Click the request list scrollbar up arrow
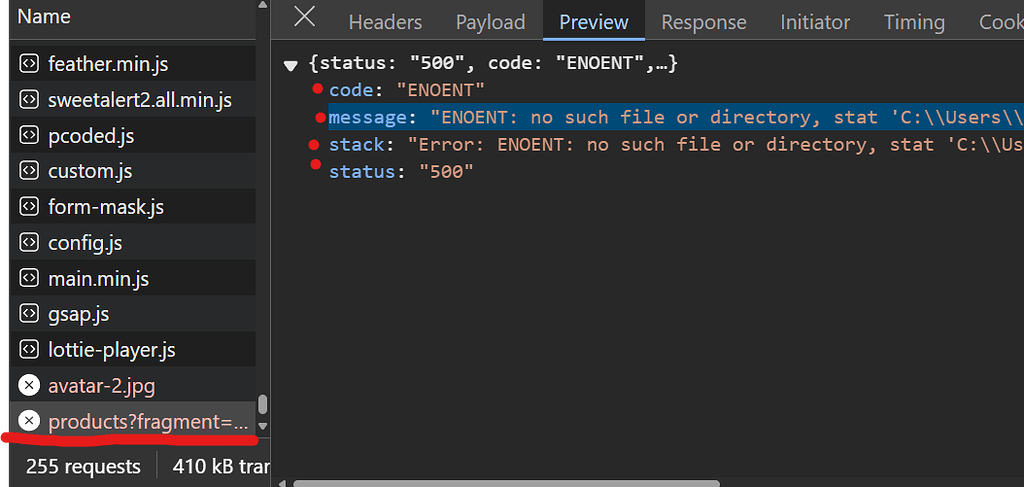This screenshot has height=487, width=1024. (x=263, y=5)
